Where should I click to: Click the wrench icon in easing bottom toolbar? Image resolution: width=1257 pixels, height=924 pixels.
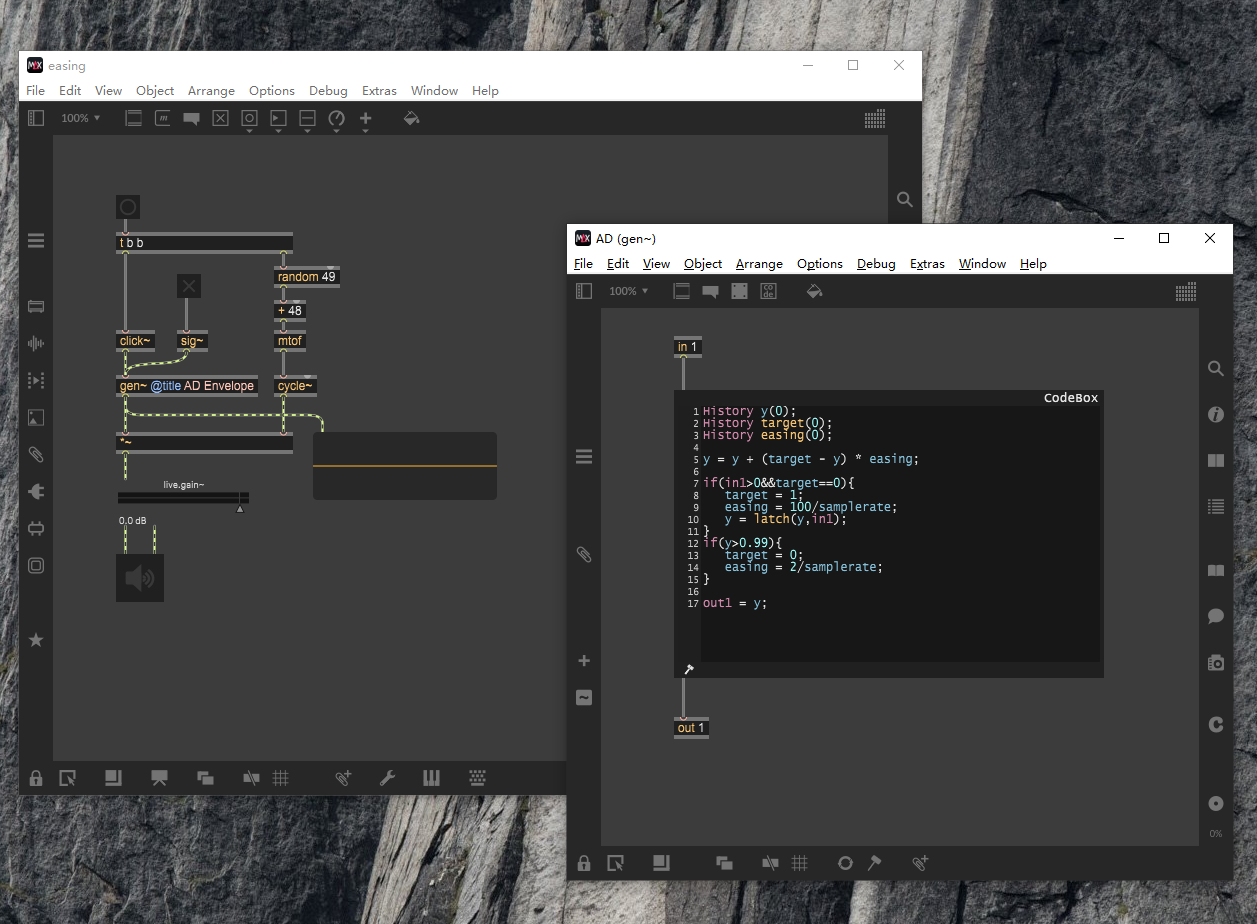point(388,778)
